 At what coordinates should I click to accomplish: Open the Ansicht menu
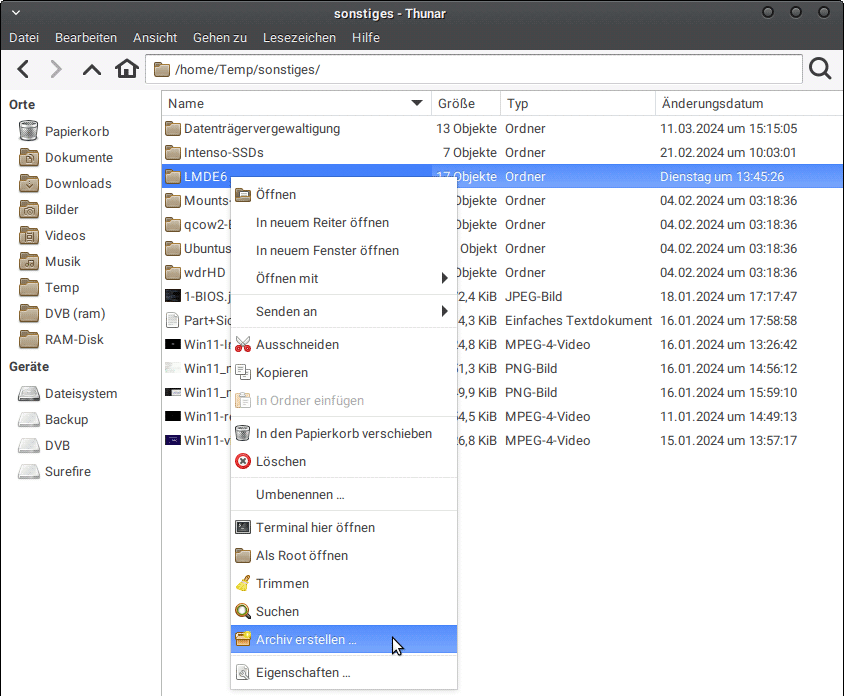[x=155, y=38]
